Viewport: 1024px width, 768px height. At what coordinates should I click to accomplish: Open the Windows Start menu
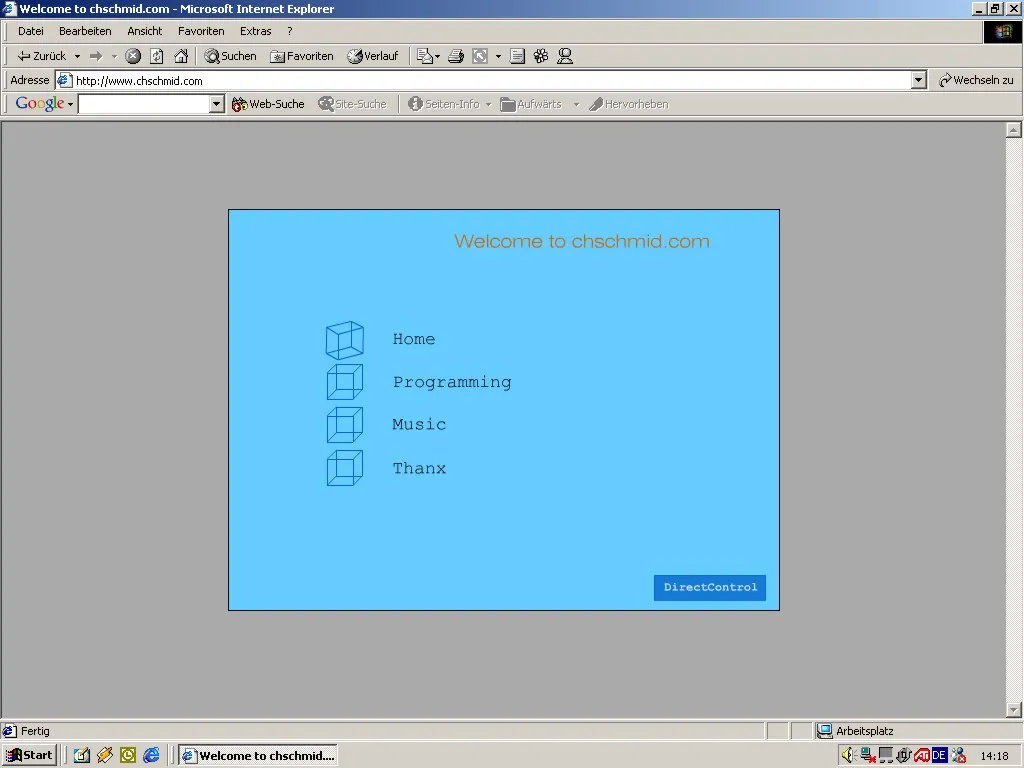click(x=29, y=756)
